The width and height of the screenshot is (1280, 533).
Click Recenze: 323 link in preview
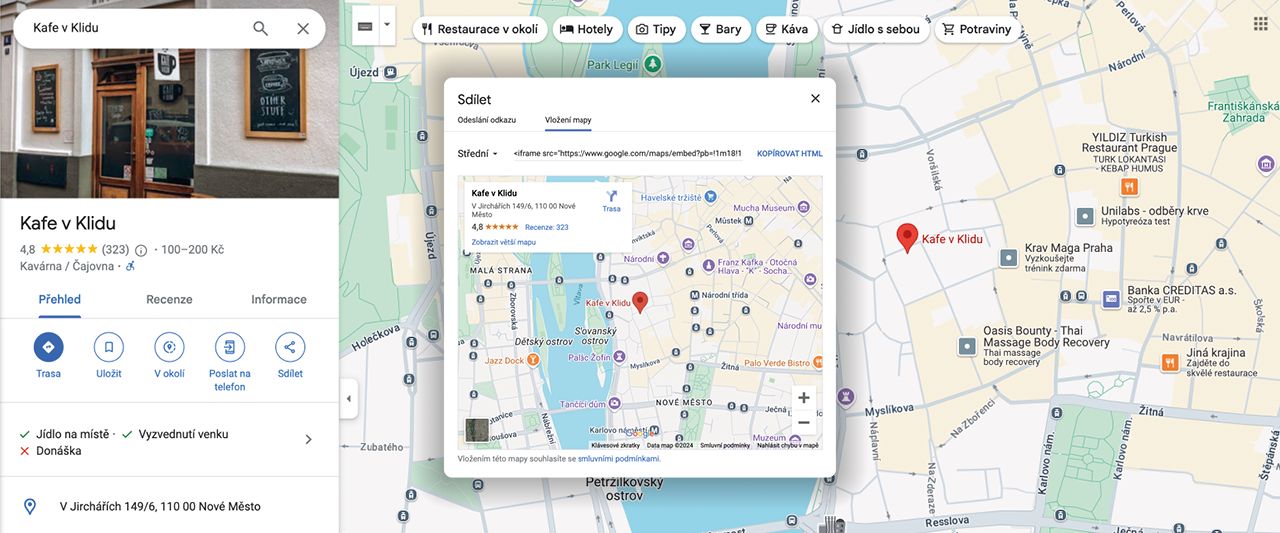point(547,228)
